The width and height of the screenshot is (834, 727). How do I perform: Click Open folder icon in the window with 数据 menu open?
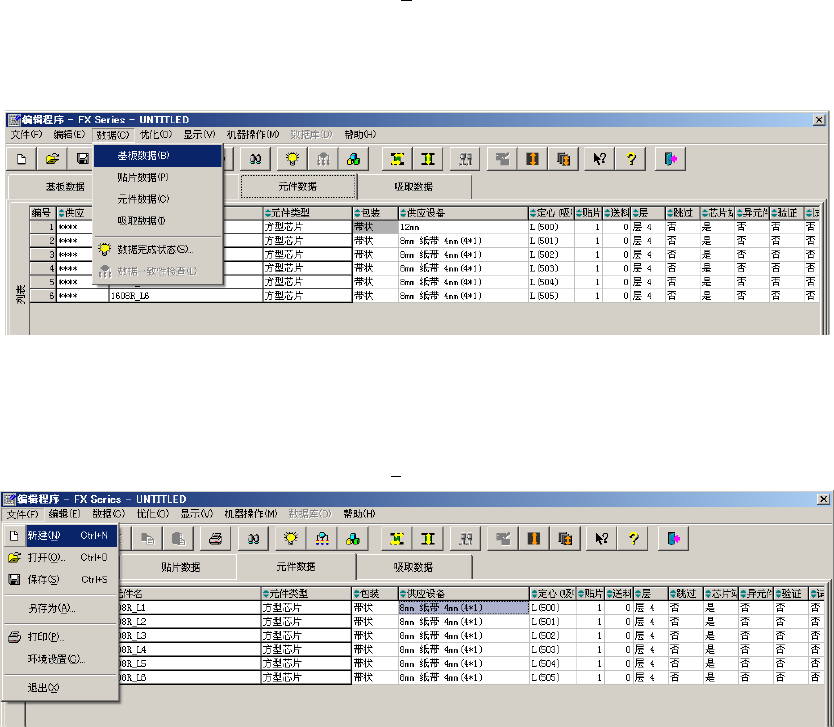tap(52, 159)
